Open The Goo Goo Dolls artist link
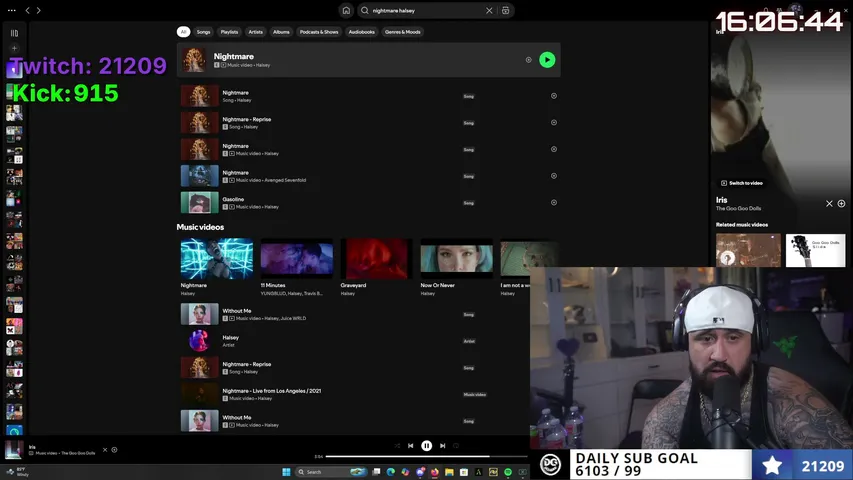Image resolution: width=853 pixels, height=480 pixels. [738, 208]
